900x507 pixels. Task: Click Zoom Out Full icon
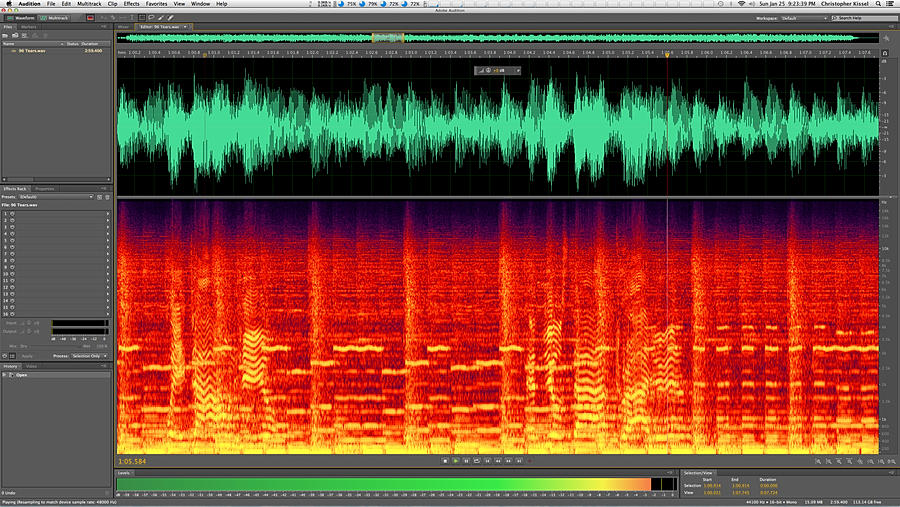click(860, 461)
